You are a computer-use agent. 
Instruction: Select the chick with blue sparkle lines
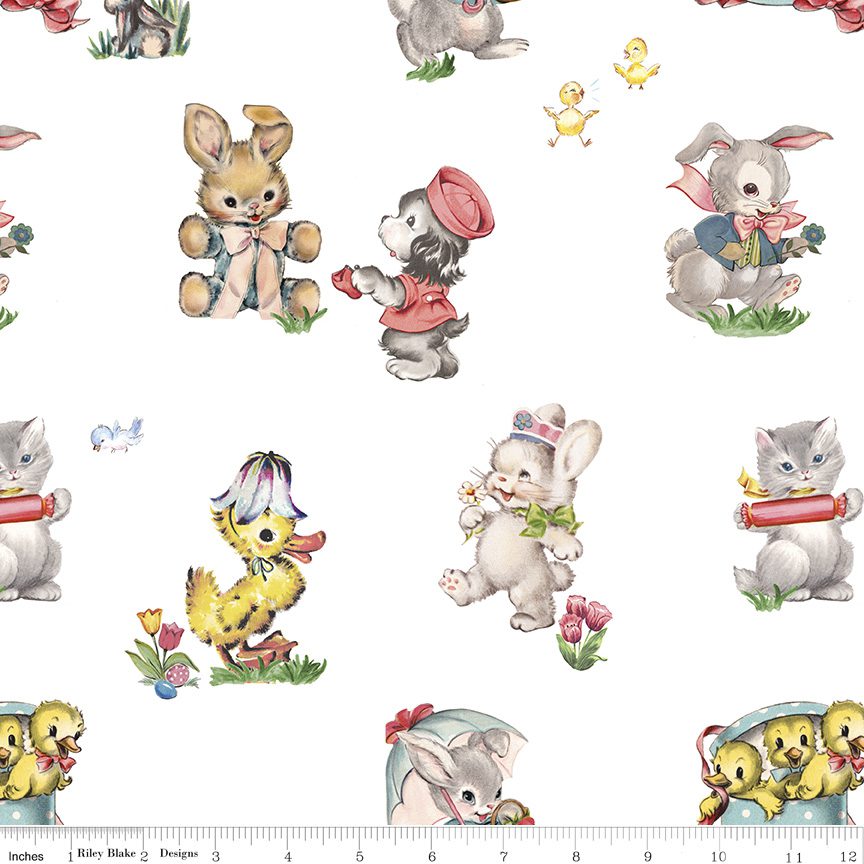point(571,114)
